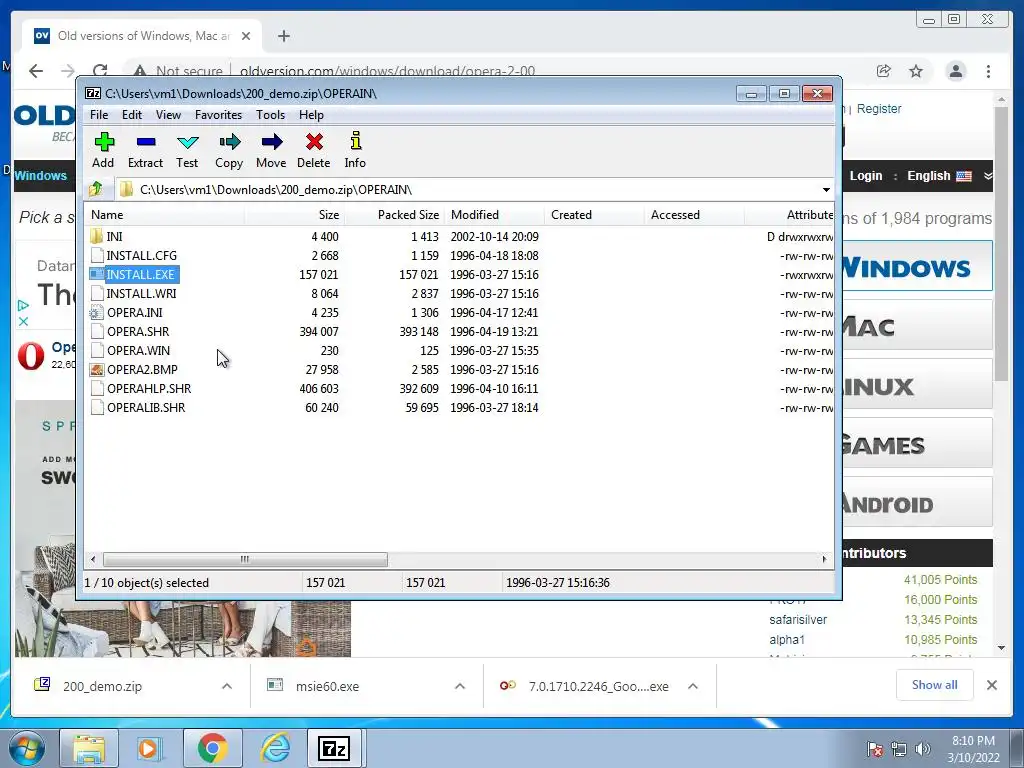Go back in Chrome browser
This screenshot has height=768, width=1024.
(36, 71)
